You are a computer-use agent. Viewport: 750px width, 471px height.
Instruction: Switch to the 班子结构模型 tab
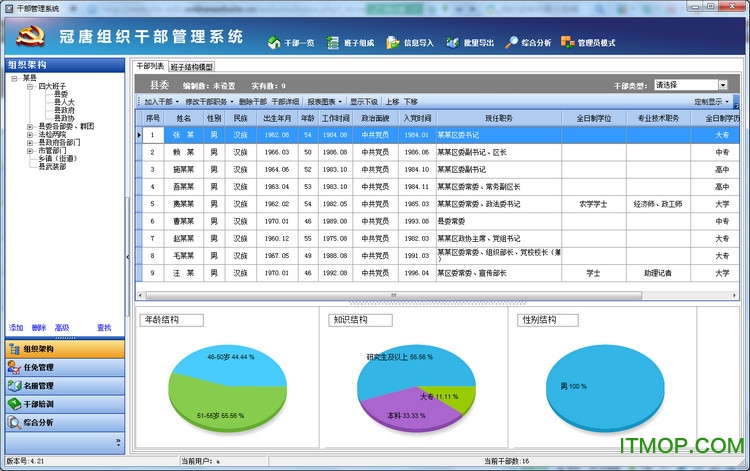click(192, 67)
